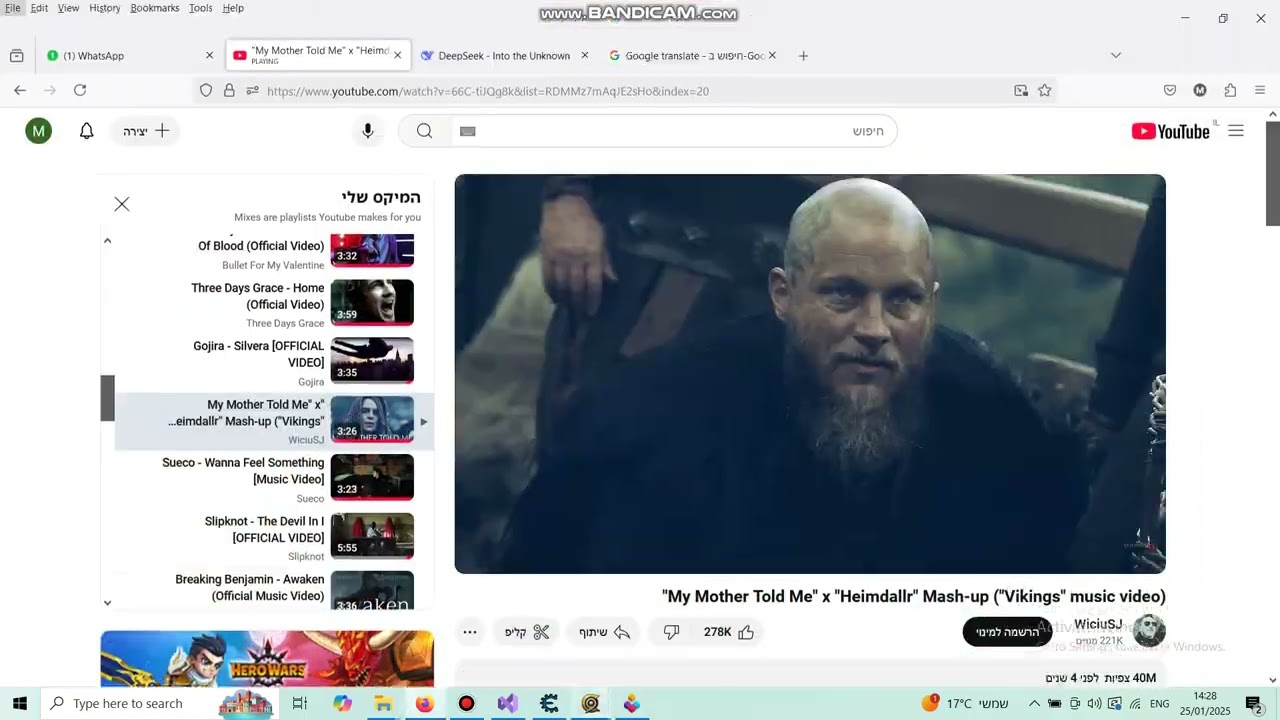1280x720 pixels.
Task: Open the Firefox account M icon in toolbar
Action: (1200, 90)
